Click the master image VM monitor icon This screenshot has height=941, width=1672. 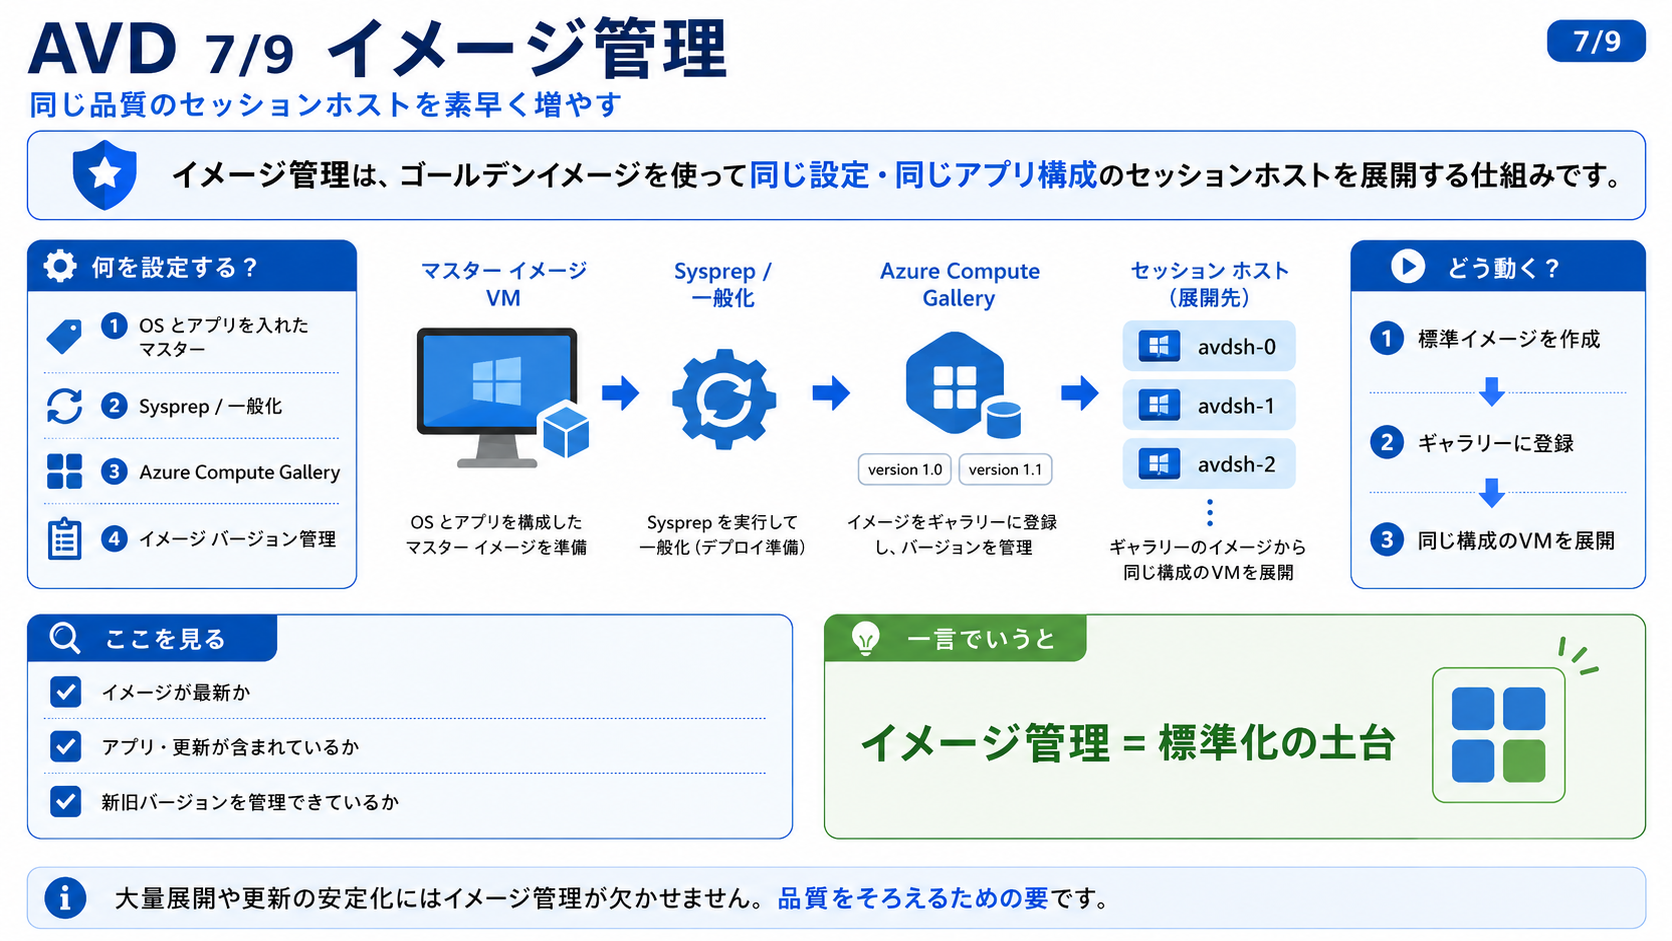496,397
